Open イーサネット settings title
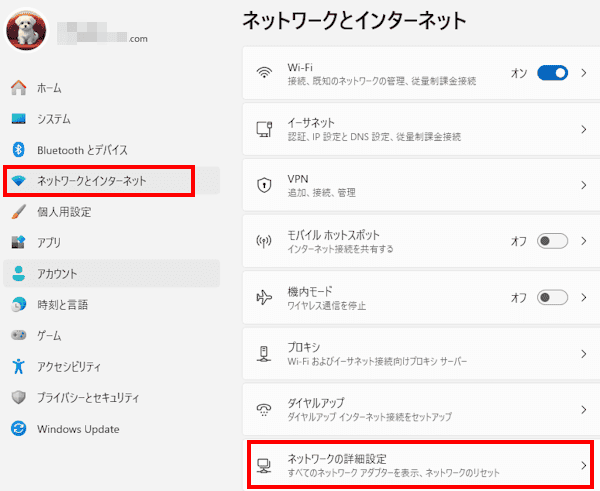Viewport: 600px width, 491px height. (x=311, y=123)
